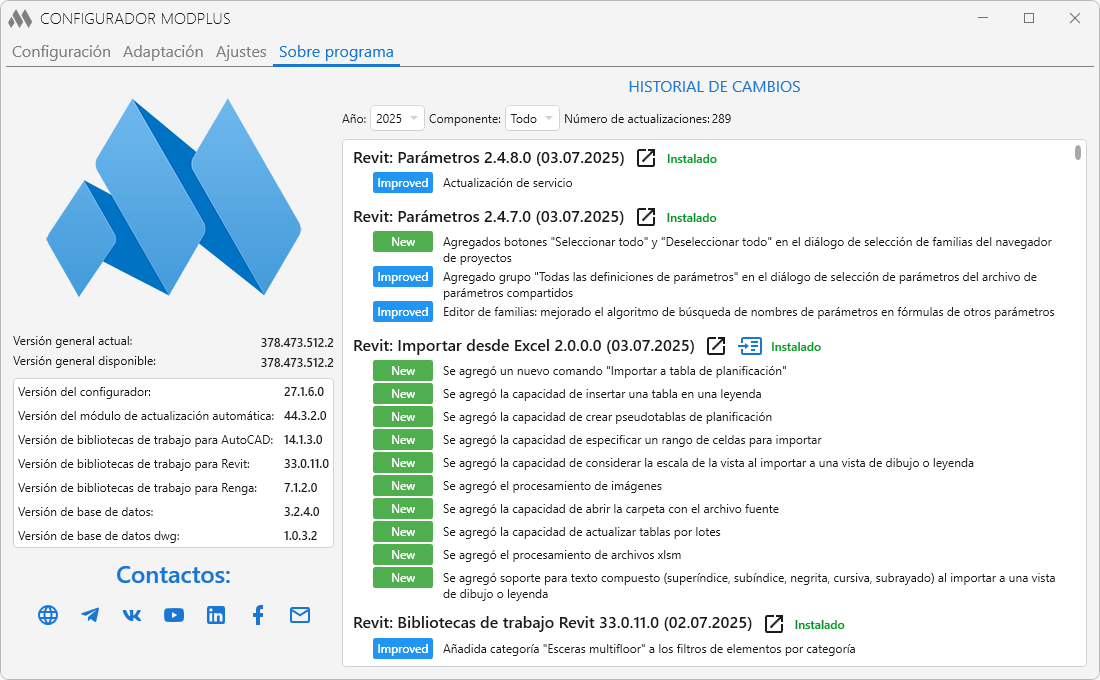Viewport: 1100px width, 680px height.
Task: Click Improved badge for Actualización de servicio
Action: pos(403,183)
